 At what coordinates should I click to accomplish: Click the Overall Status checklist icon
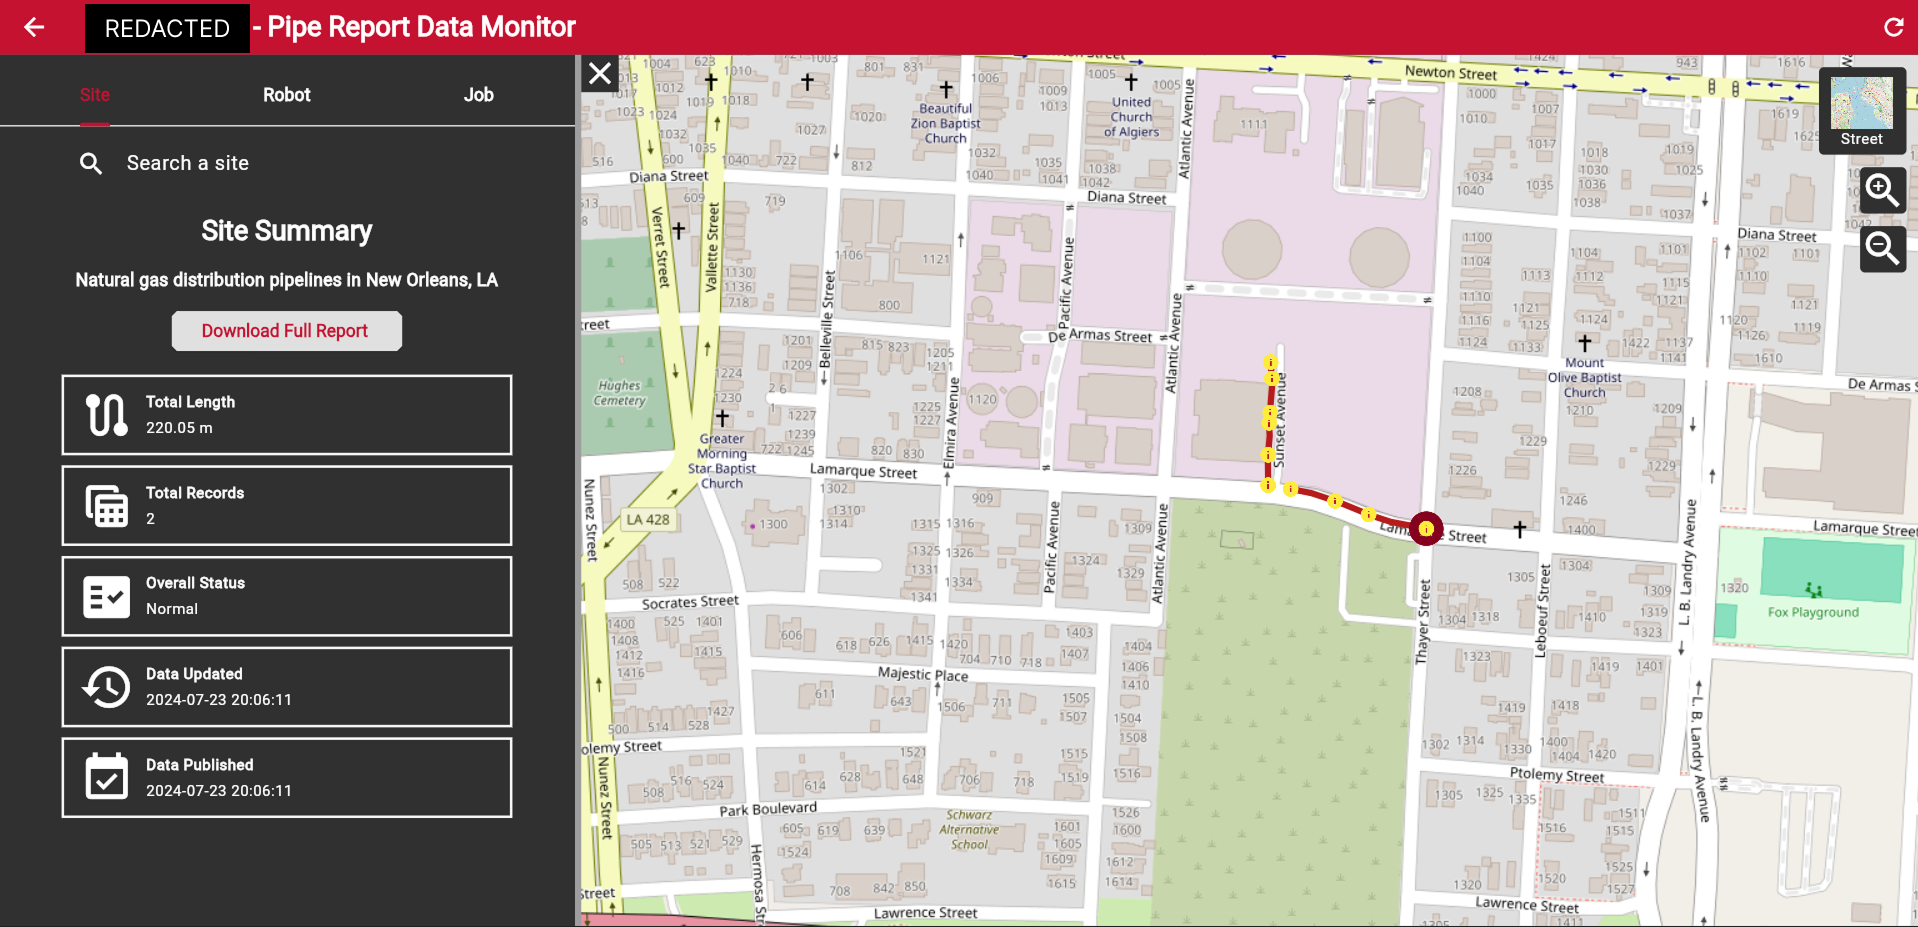(106, 597)
